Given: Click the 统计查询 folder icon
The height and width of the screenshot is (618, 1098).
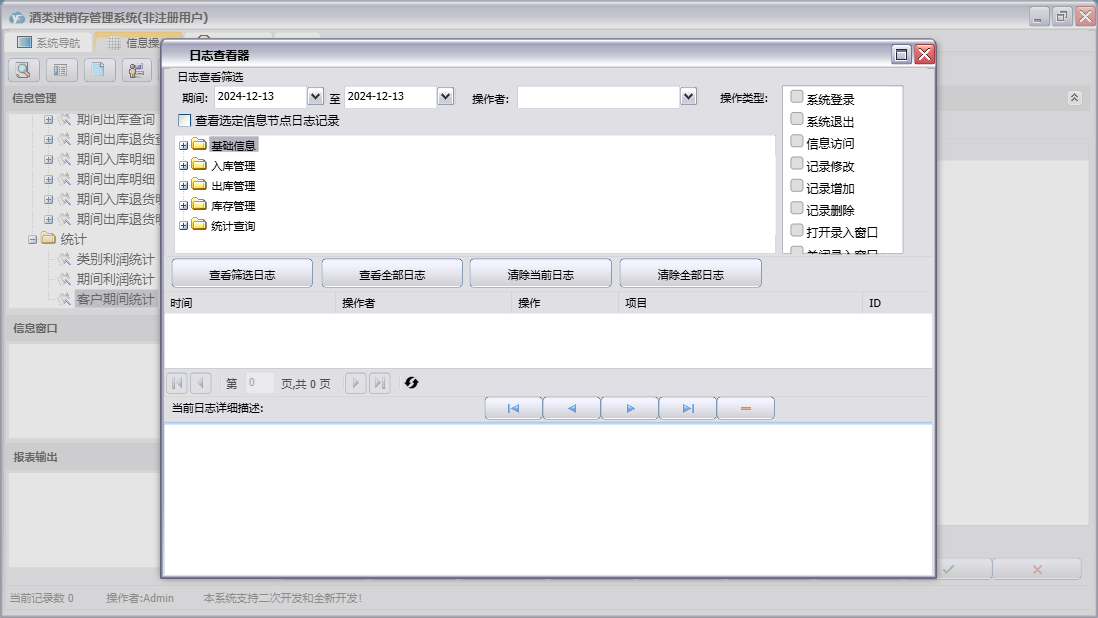Looking at the screenshot, I should pyautogui.click(x=199, y=225).
